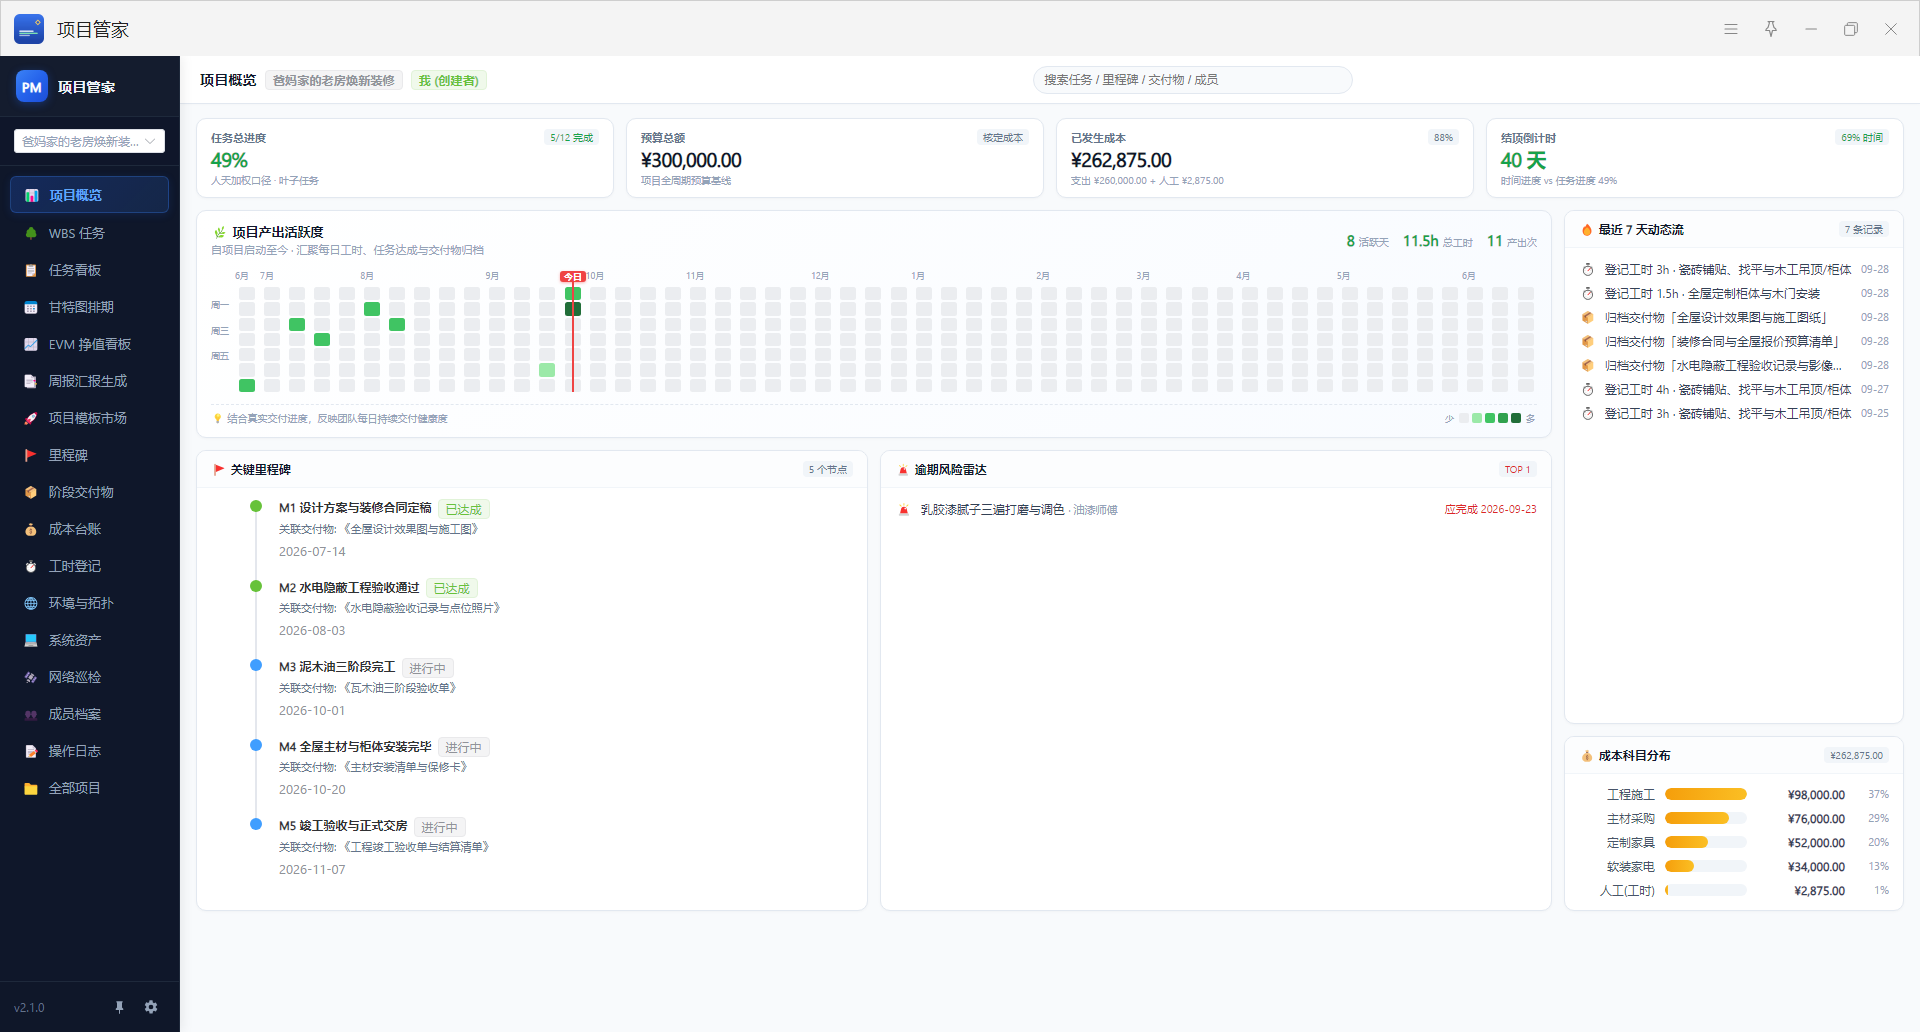Click the EVM 挣值看板 chart icon
Image resolution: width=1920 pixels, height=1032 pixels.
click(31, 344)
